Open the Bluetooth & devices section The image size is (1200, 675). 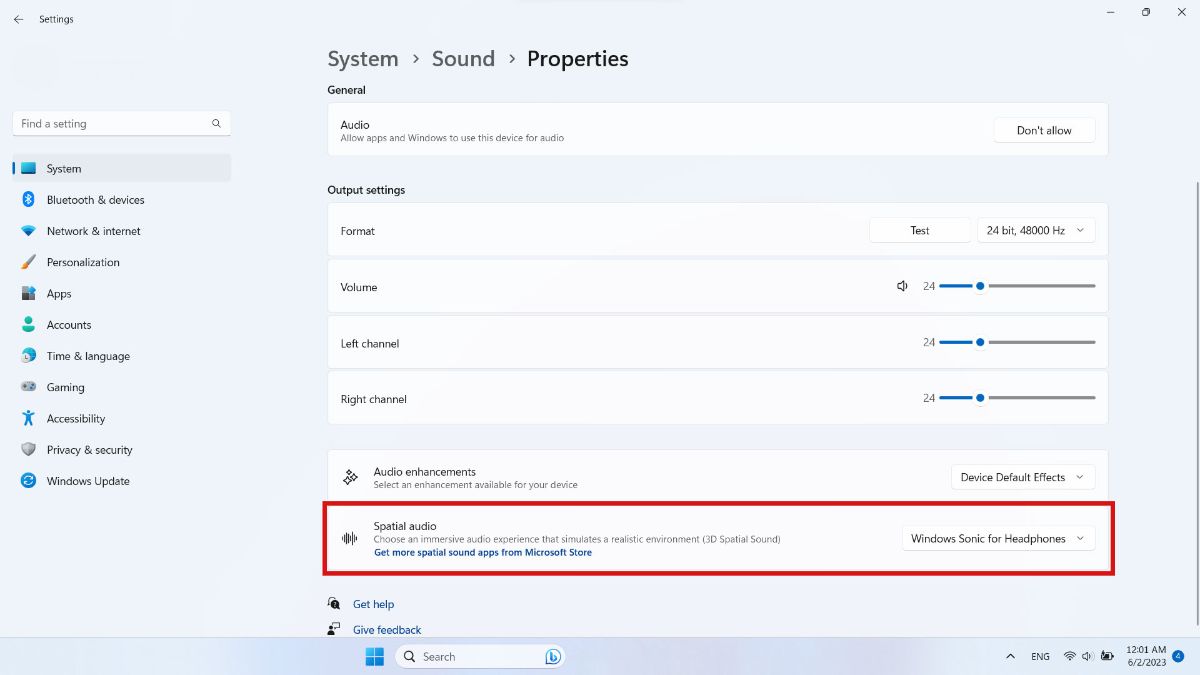point(95,200)
